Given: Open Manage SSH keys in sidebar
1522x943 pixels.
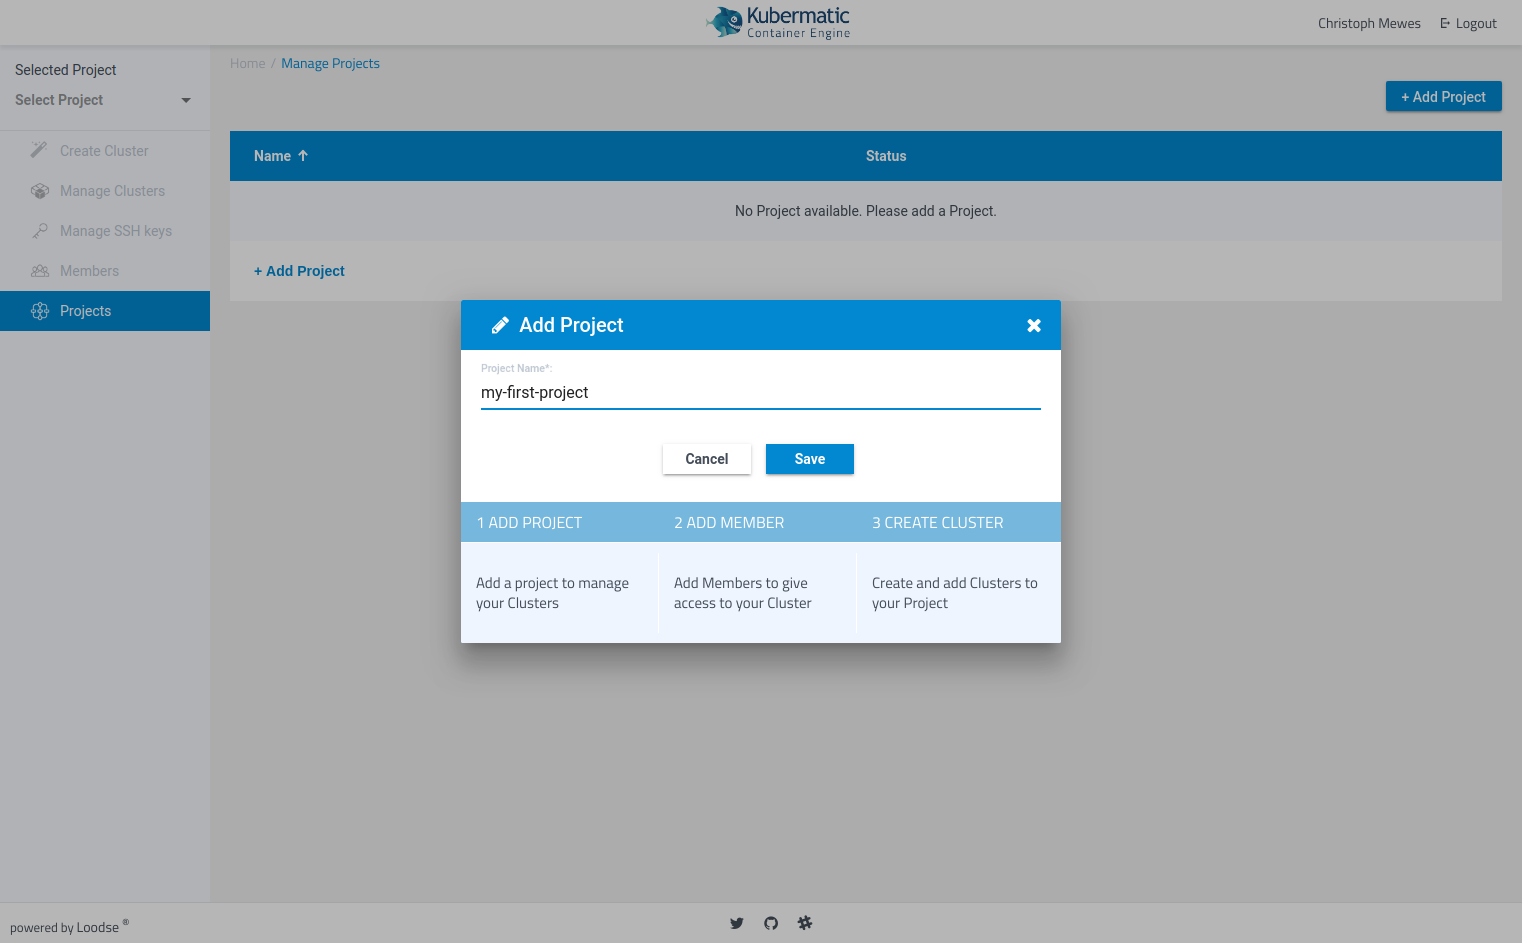Looking at the screenshot, I should 105,231.
